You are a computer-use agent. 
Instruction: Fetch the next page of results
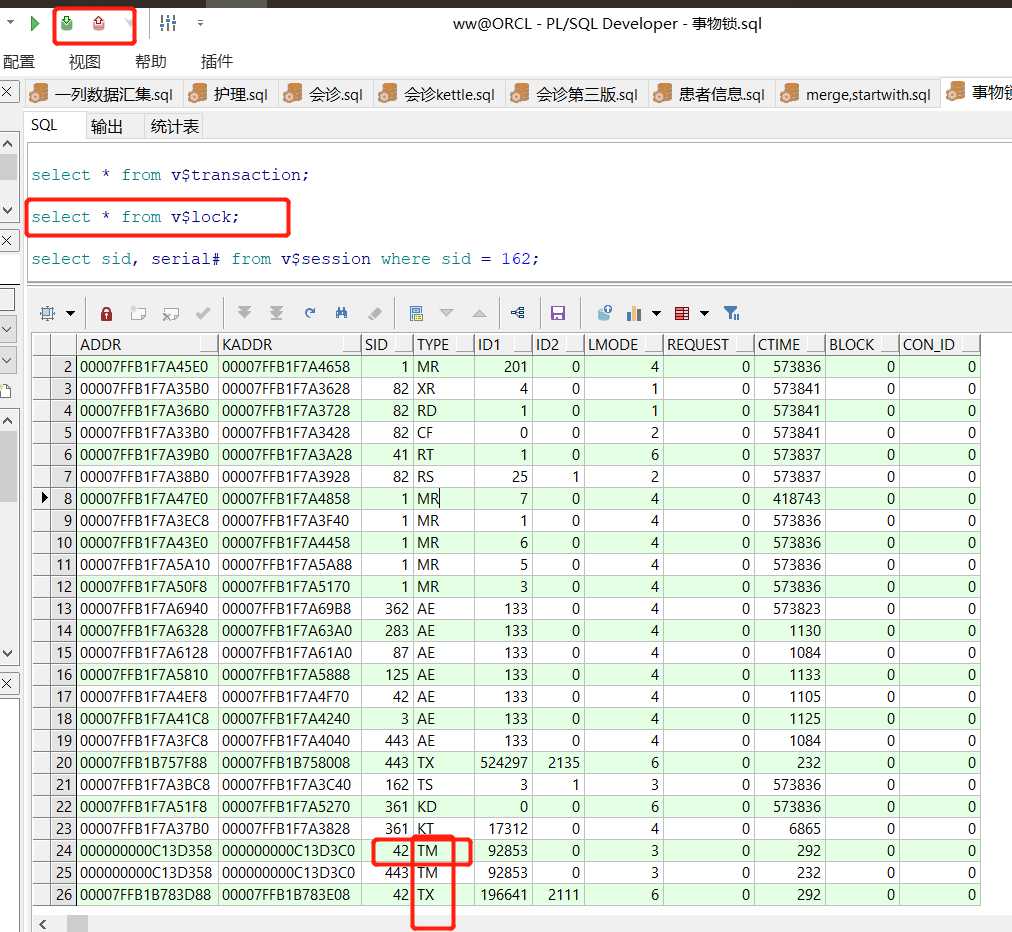coord(245,313)
